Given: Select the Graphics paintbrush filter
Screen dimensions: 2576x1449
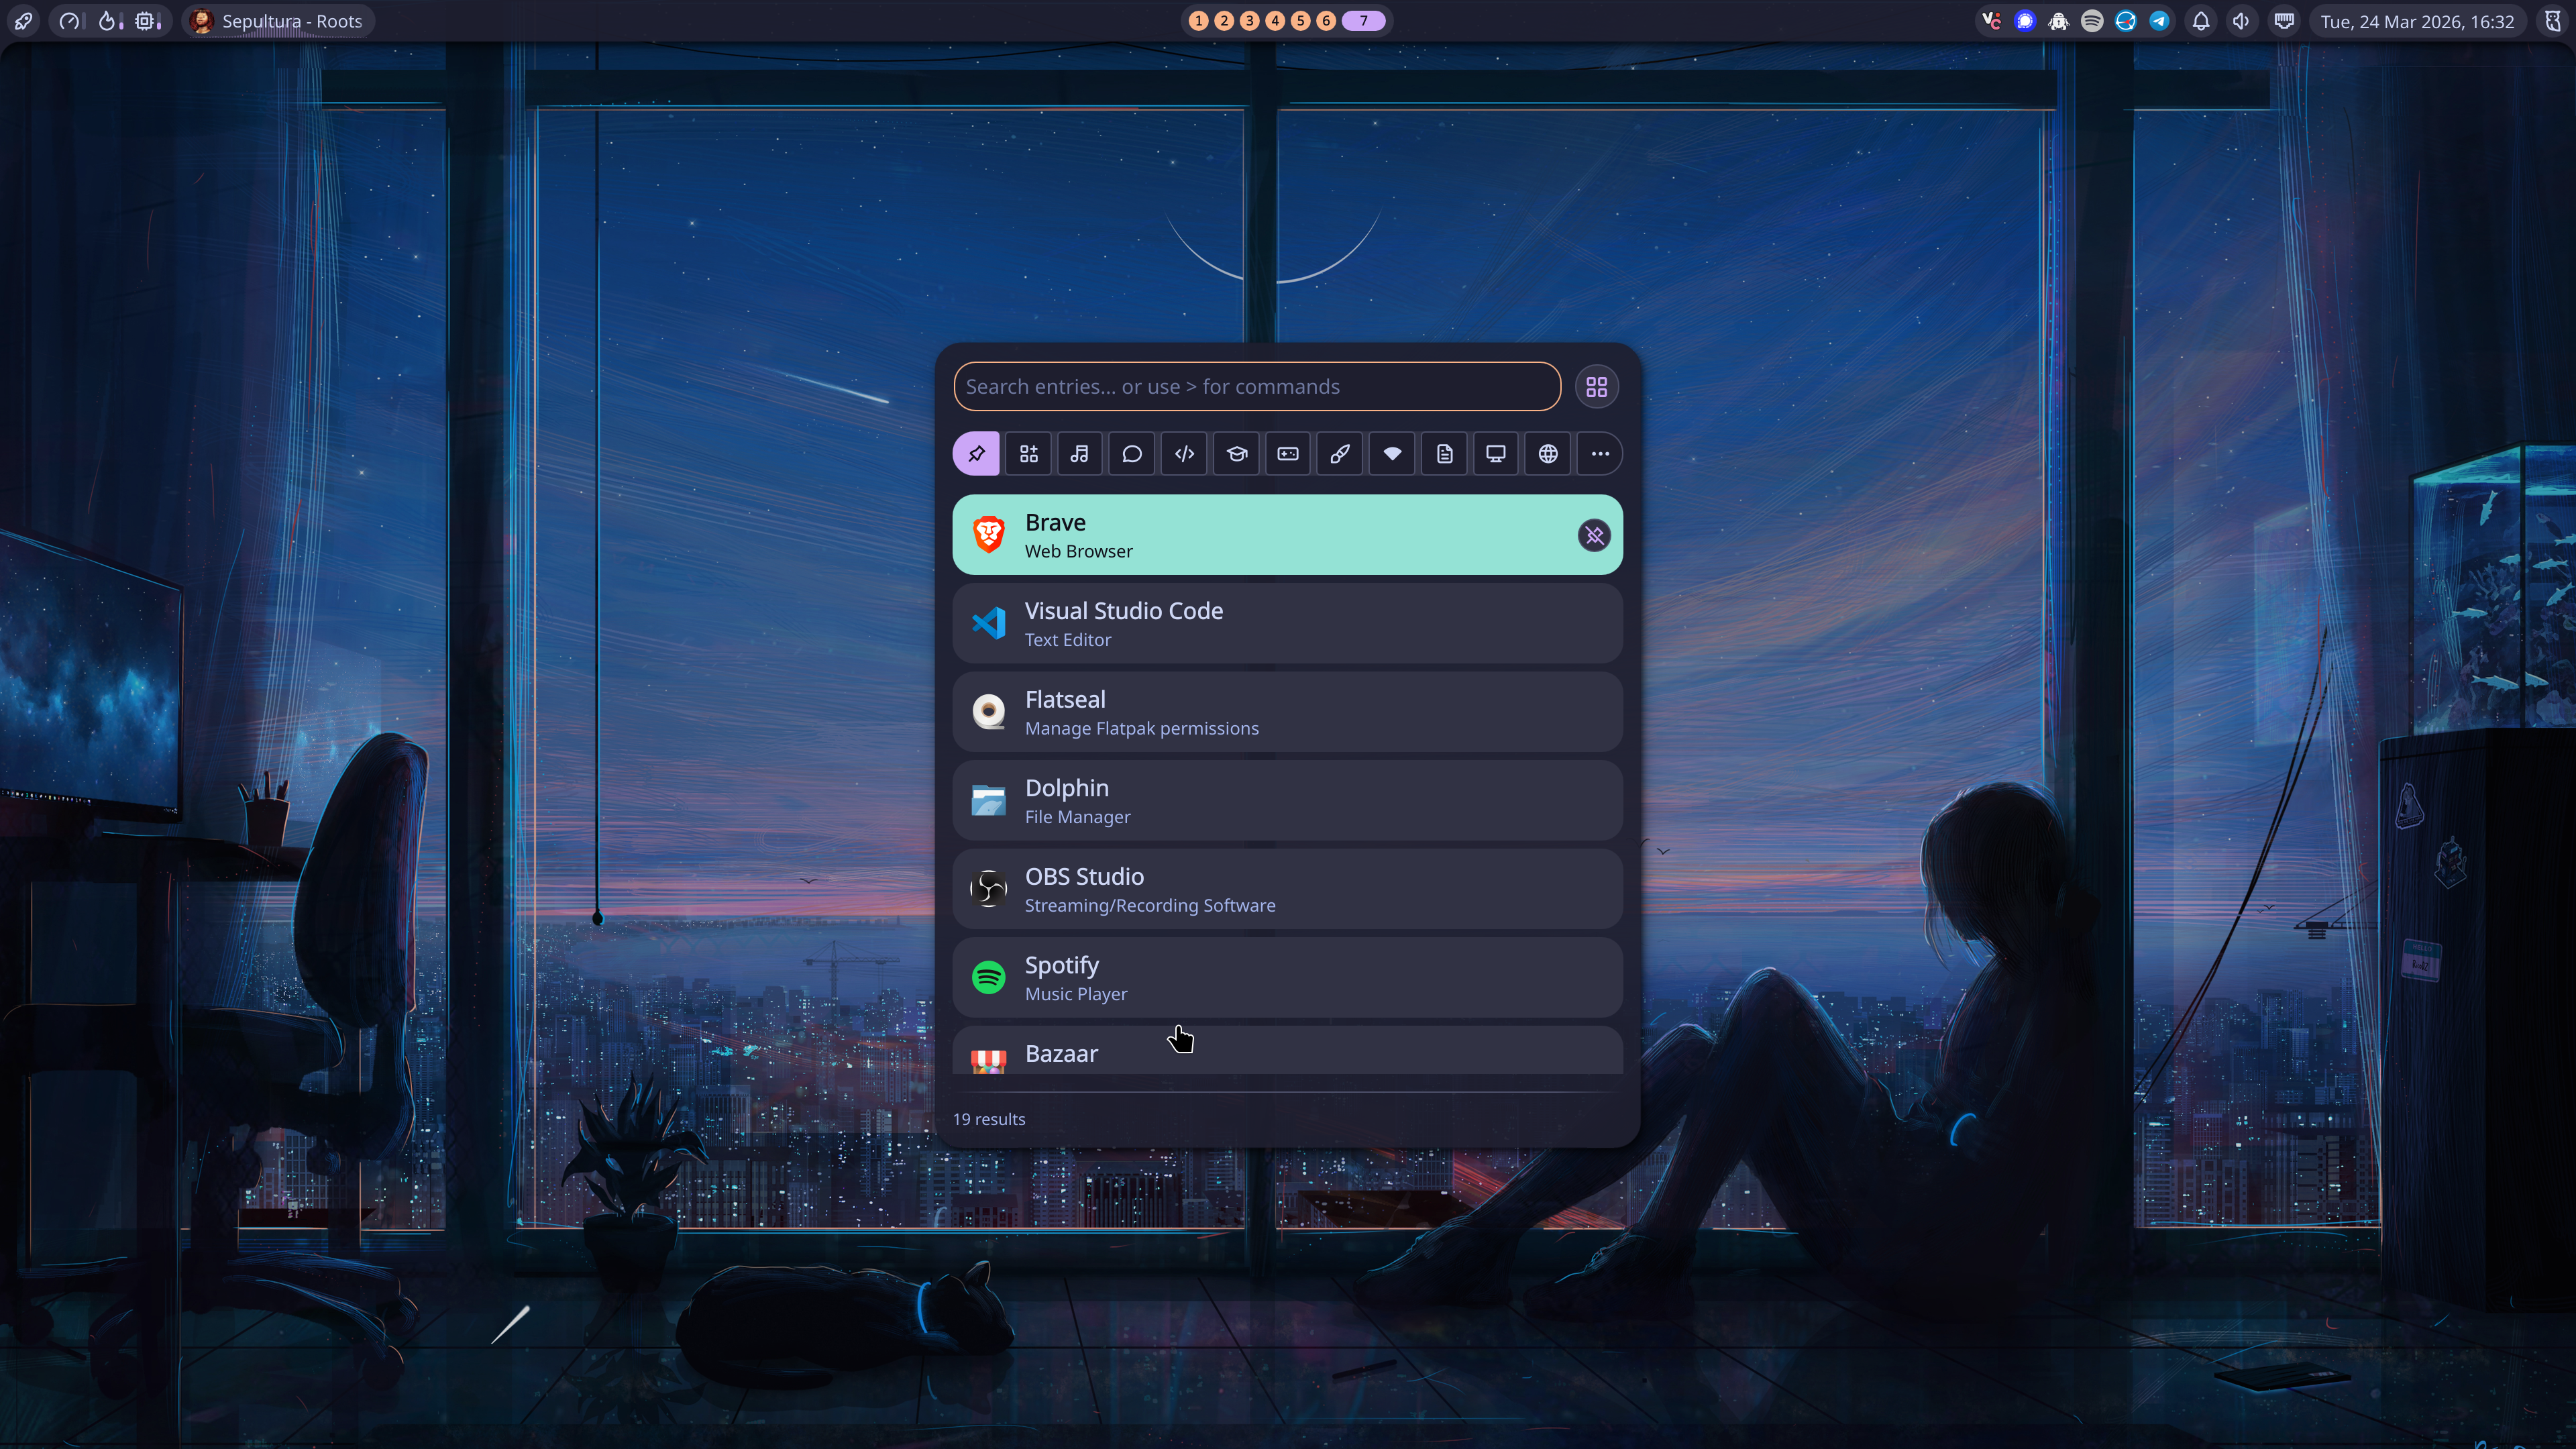Looking at the screenshot, I should coord(1339,453).
